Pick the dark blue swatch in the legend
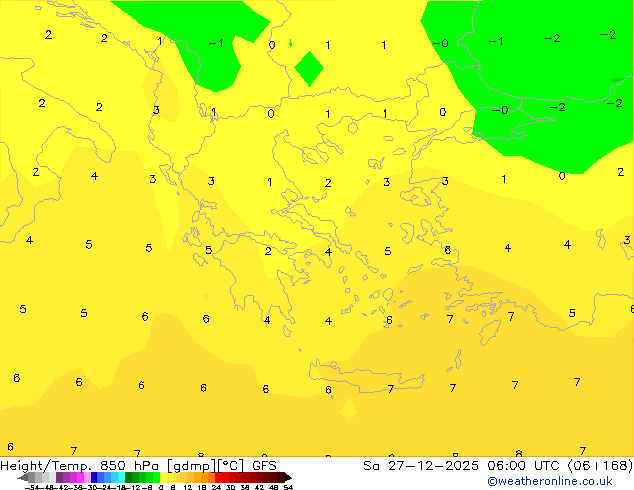 pos(94,477)
